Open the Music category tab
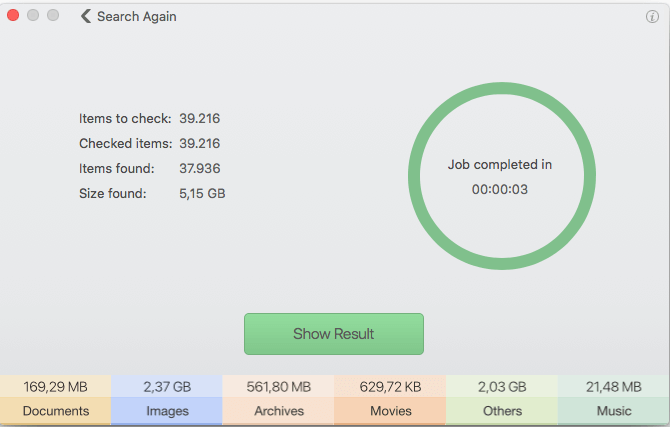Screen dimensions: 670x427 [614, 411]
